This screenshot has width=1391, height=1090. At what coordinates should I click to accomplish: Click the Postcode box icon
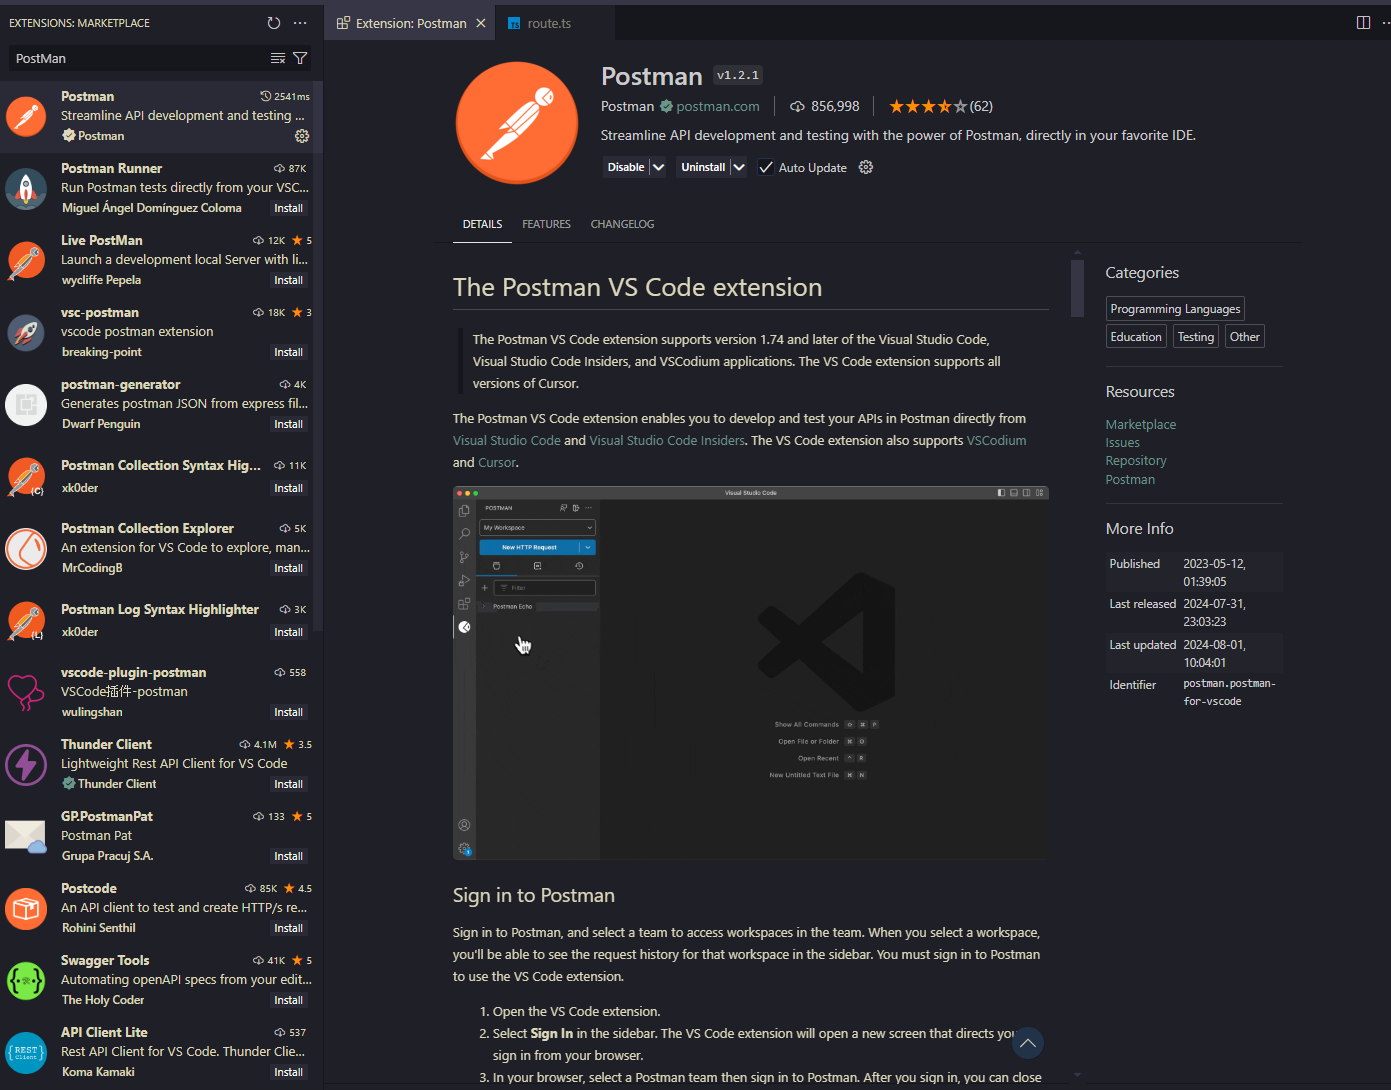pyautogui.click(x=26, y=908)
